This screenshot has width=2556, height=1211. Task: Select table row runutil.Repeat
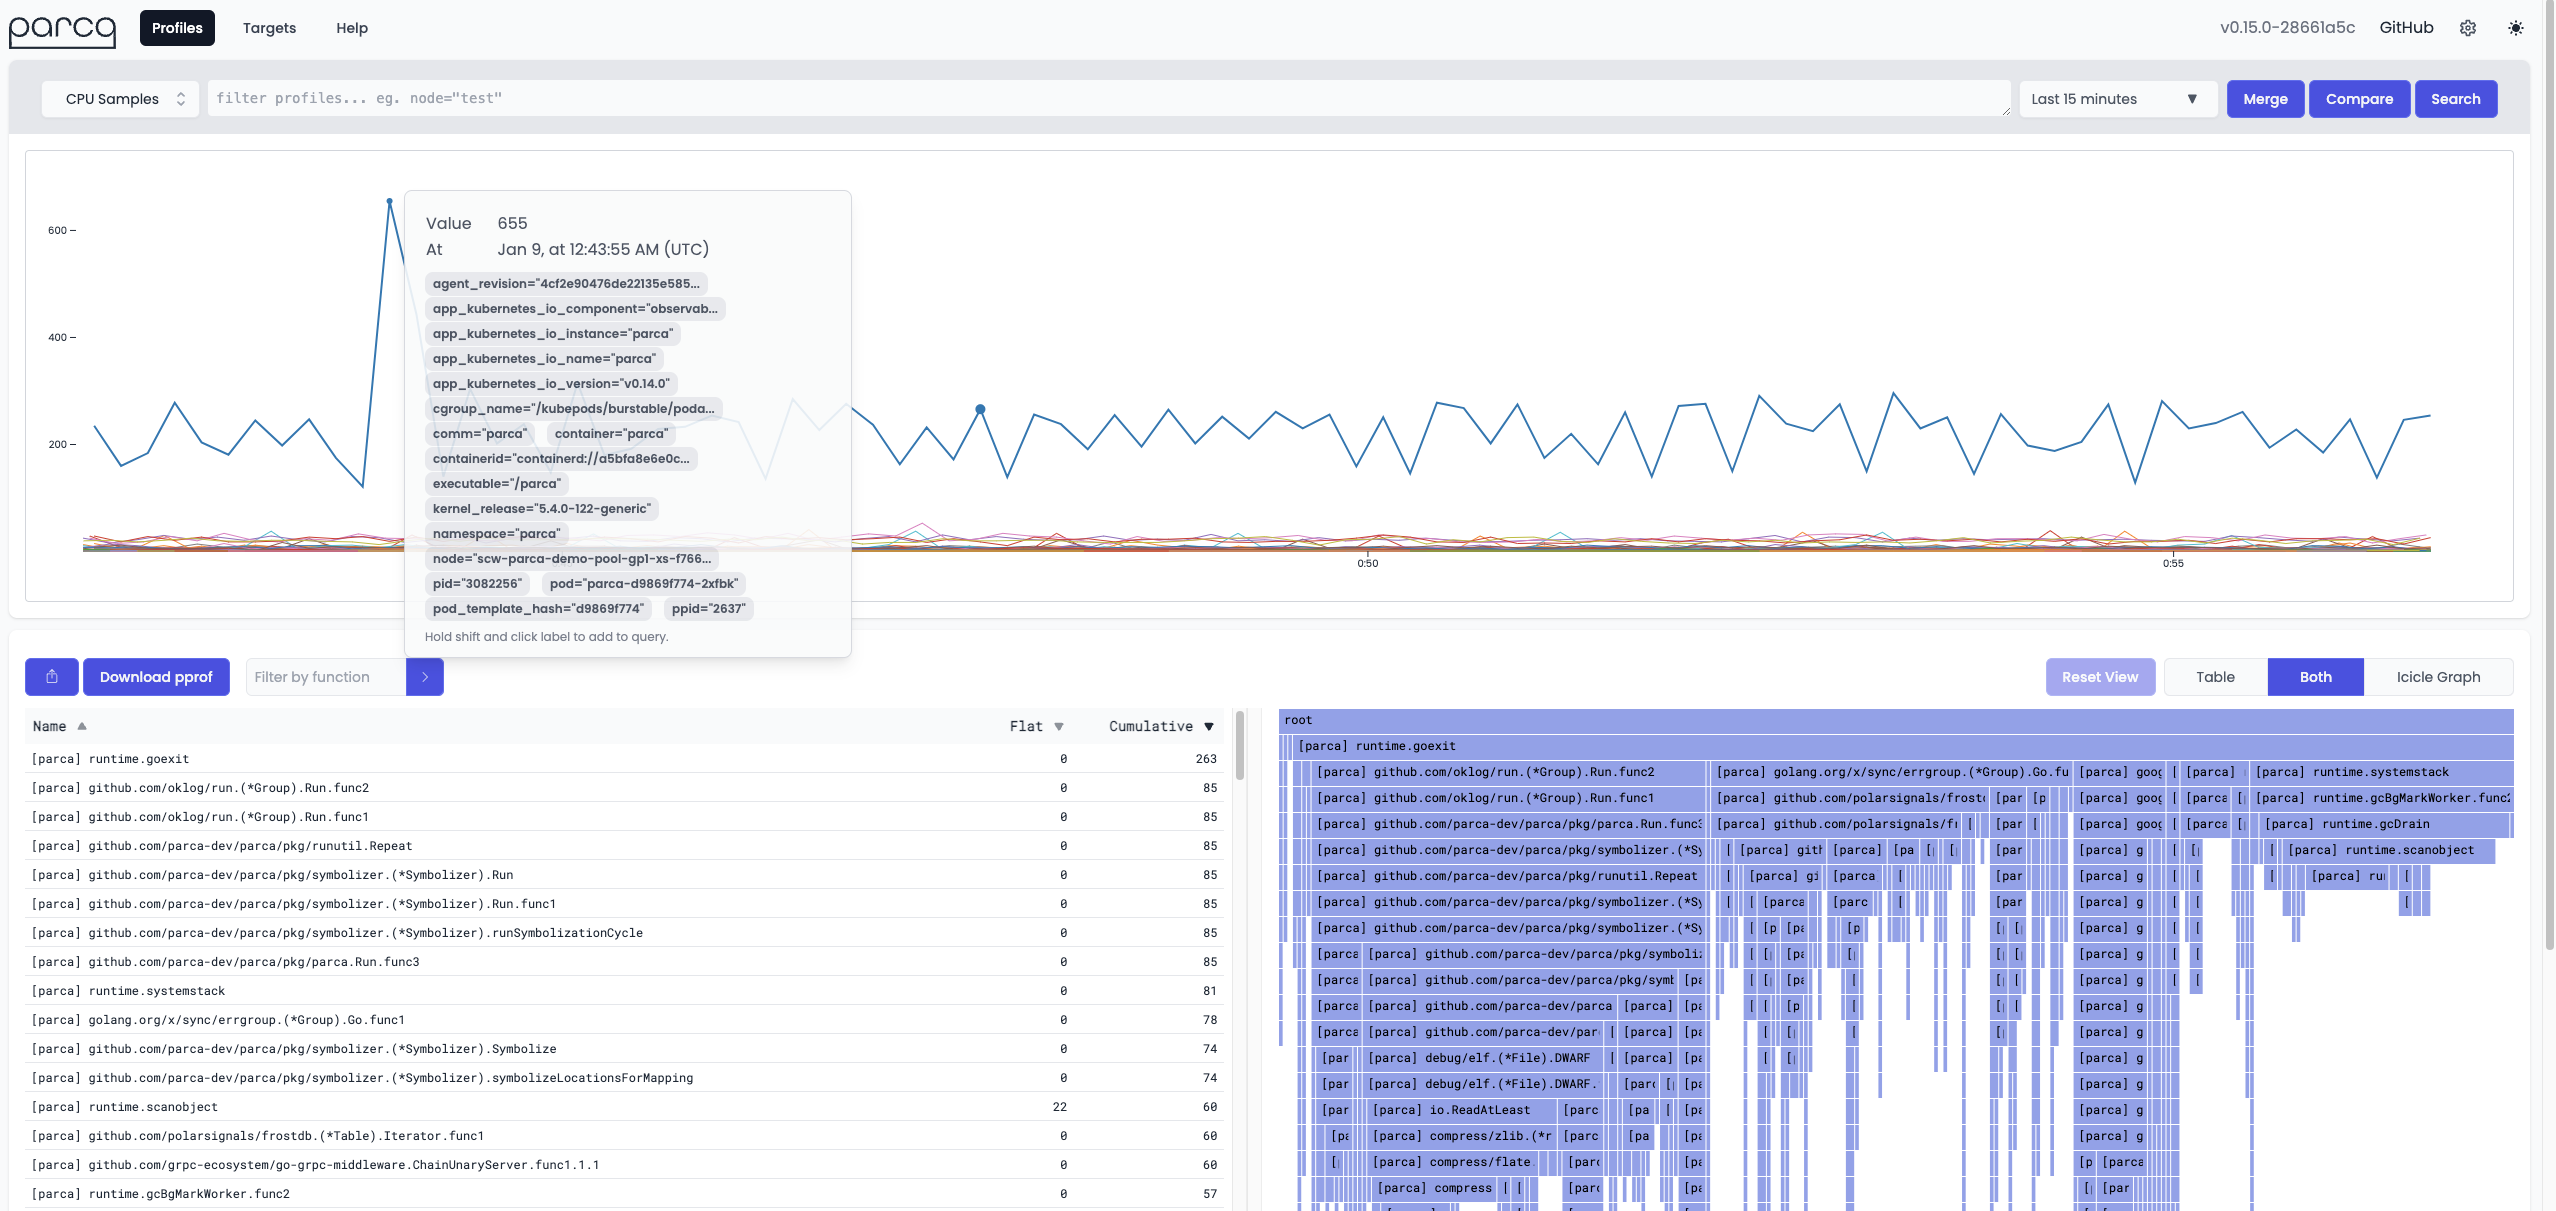[624, 846]
